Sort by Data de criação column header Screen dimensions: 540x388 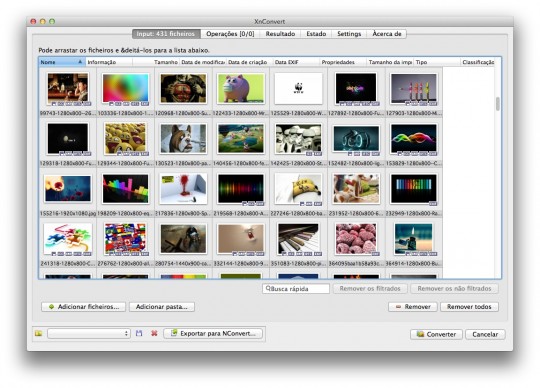pos(249,62)
